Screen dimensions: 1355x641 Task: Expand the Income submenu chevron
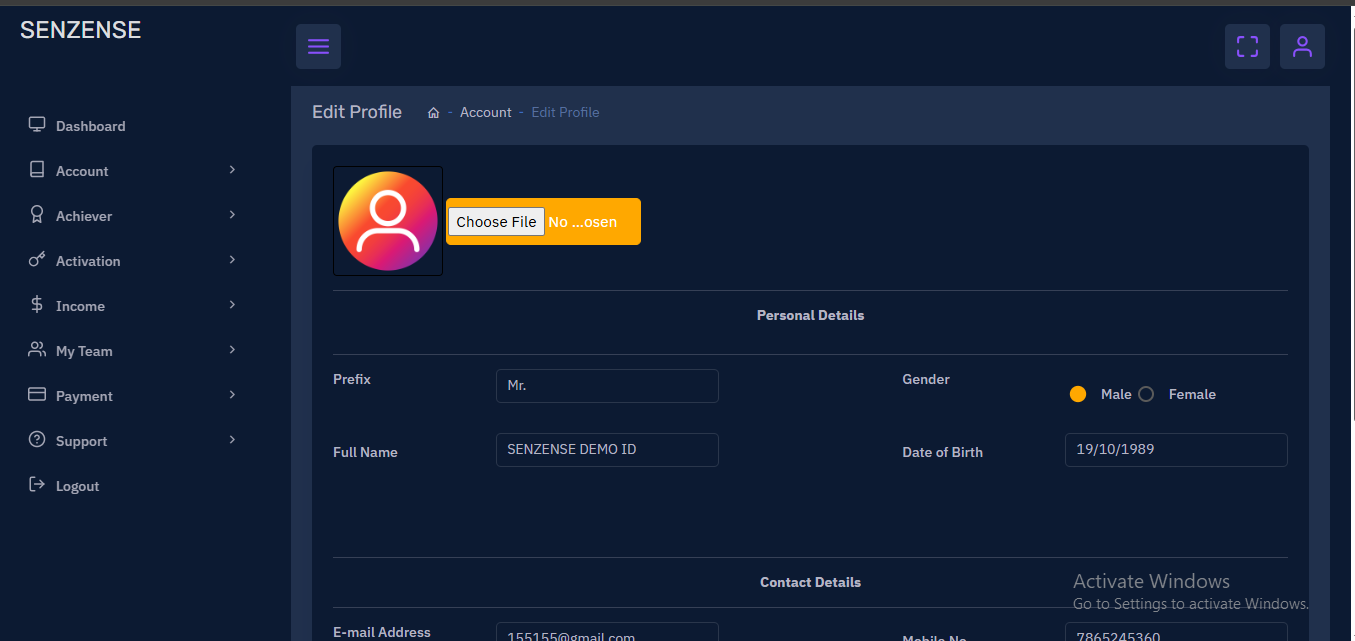click(232, 305)
